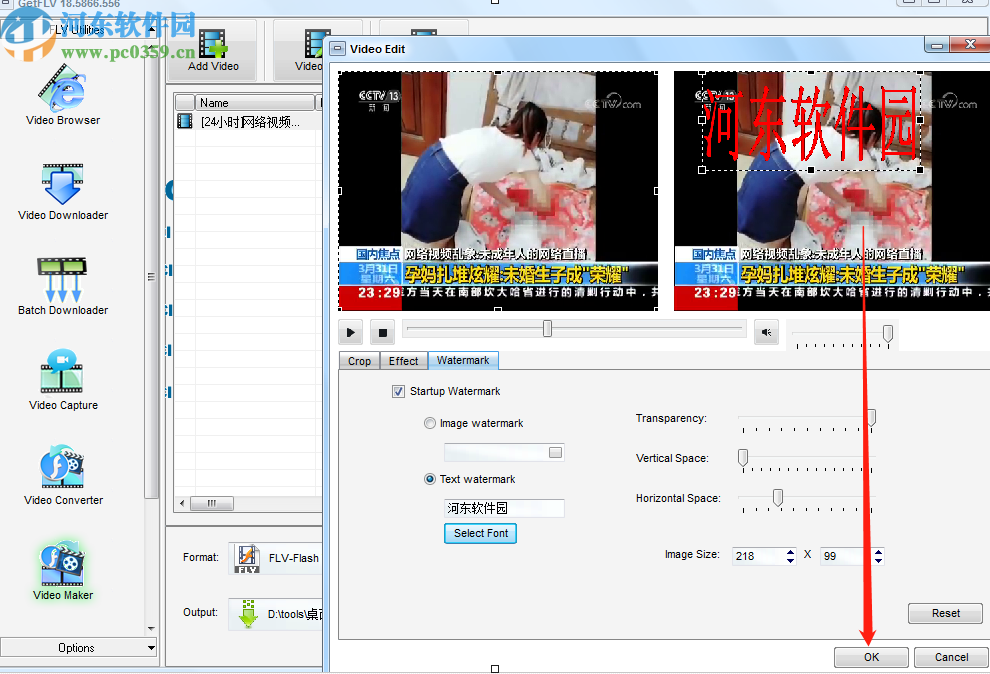
Task: Switch to the Crop tab
Action: pyautogui.click(x=359, y=361)
